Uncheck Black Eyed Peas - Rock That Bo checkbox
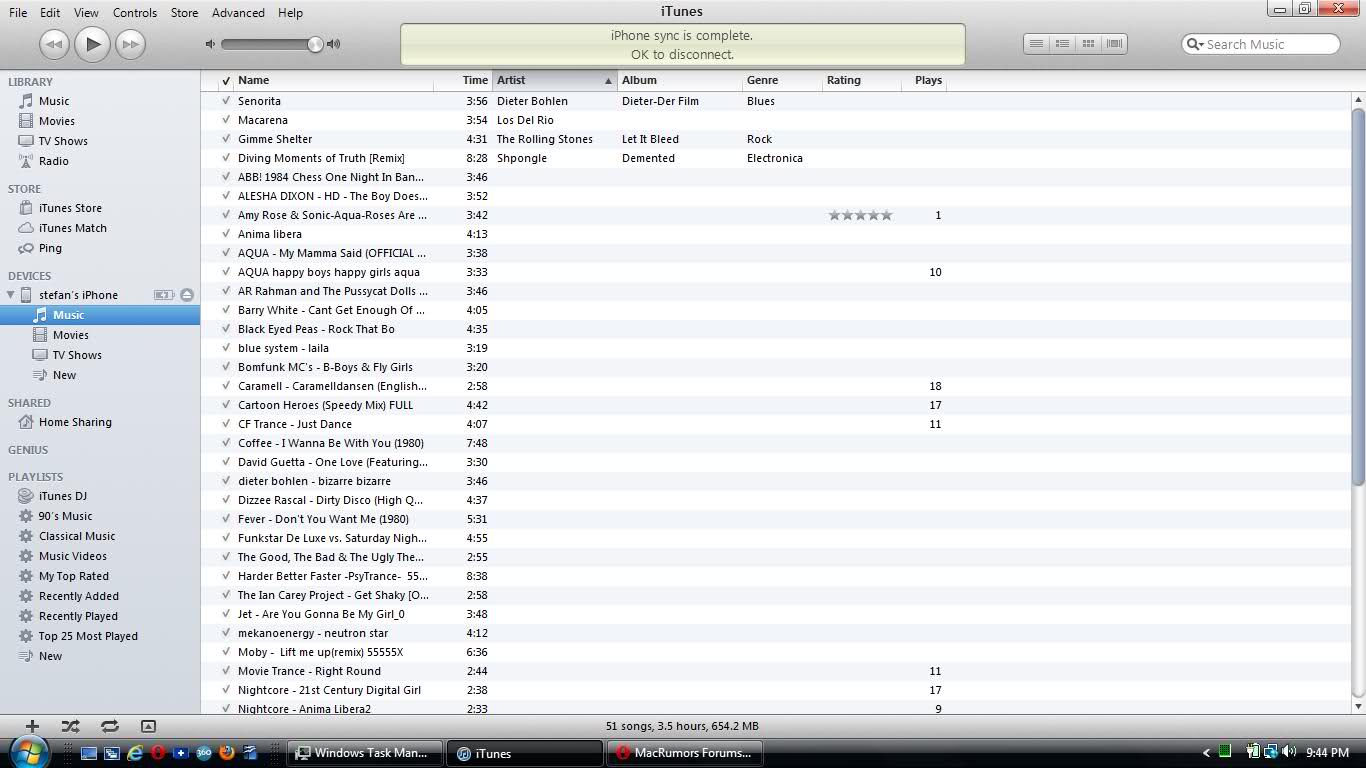 pos(226,329)
